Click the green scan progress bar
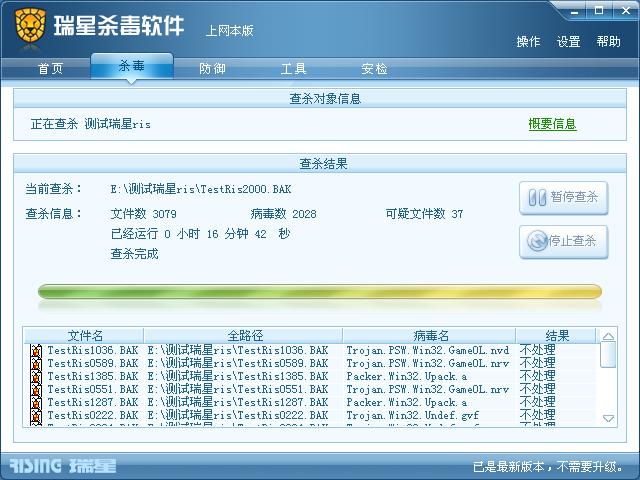640x480 pixels. coord(320,291)
